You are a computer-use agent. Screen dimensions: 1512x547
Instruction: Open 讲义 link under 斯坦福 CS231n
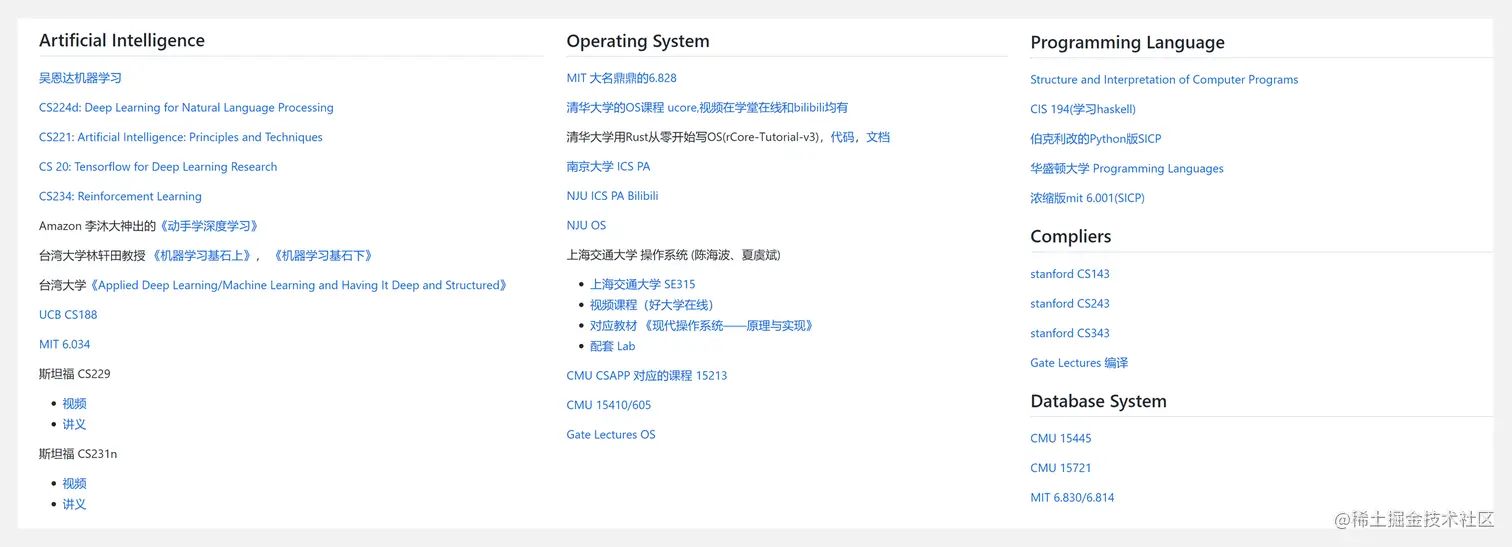[x=74, y=505]
